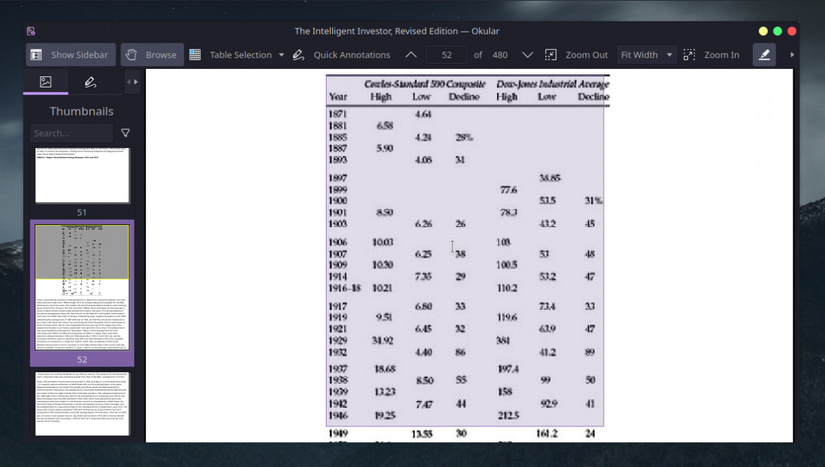This screenshot has height=467, width=825.
Task: Activate the Table Selection tool
Action: (230, 55)
